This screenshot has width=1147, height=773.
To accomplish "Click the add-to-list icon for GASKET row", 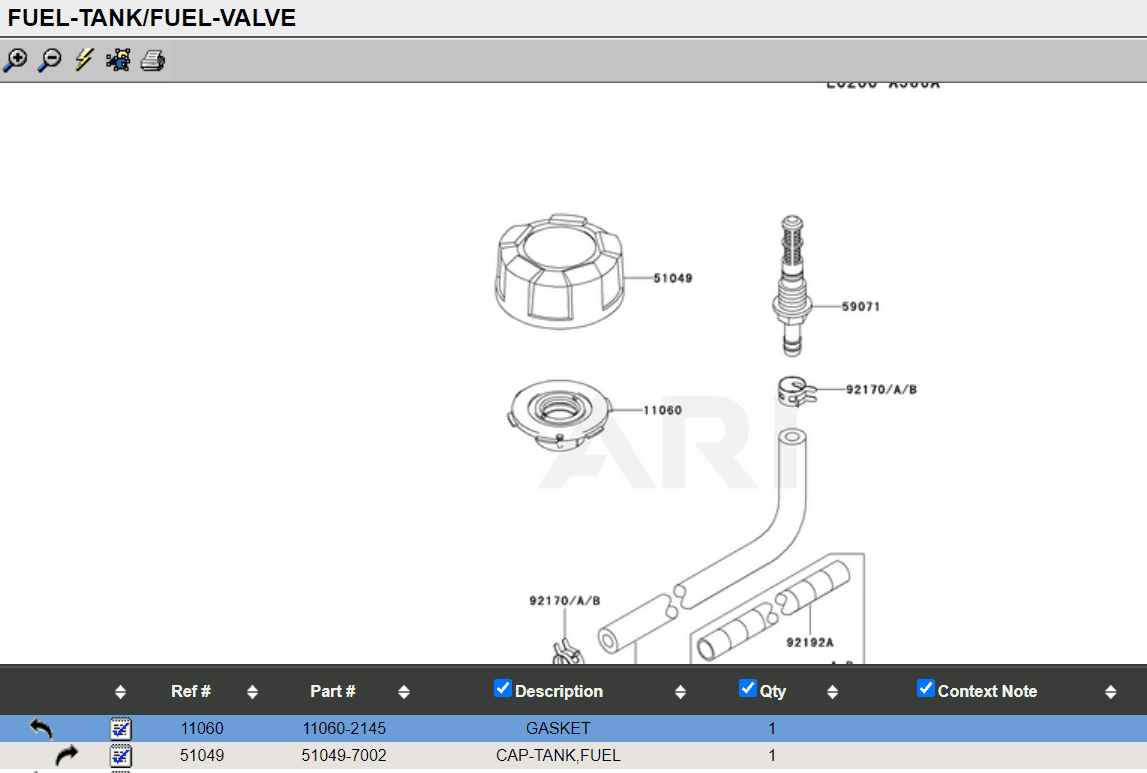I will [120, 728].
